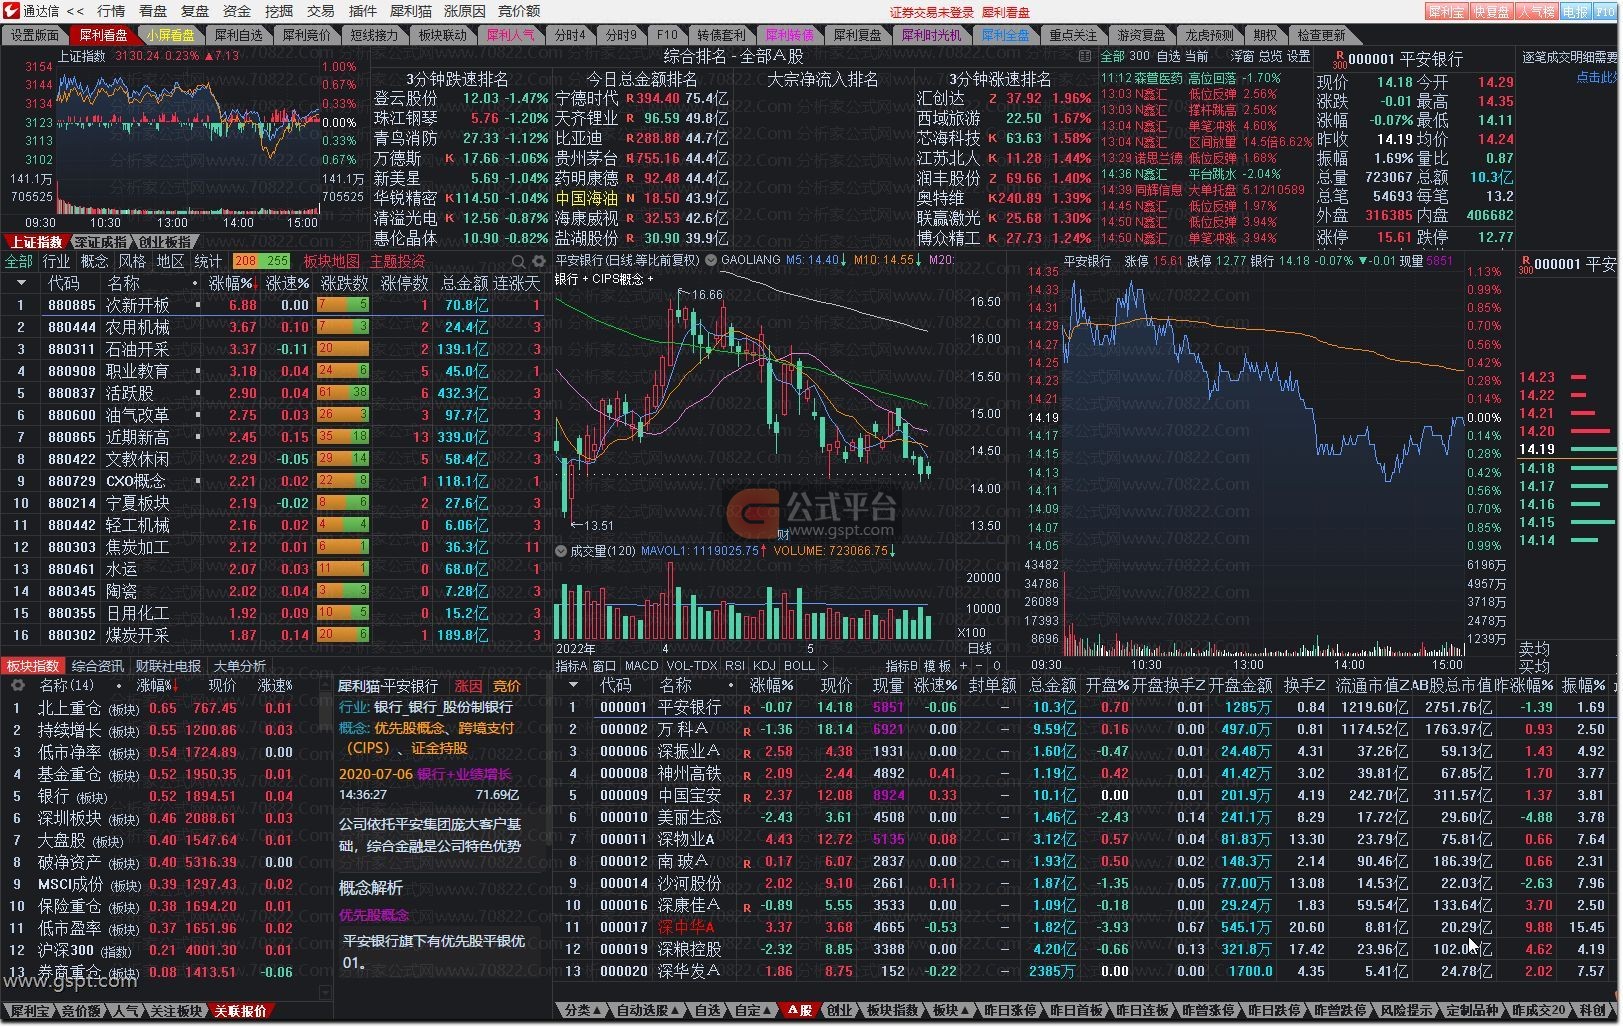Open the 自动选股▲ bottom dropdown
The image size is (1623, 1027).
(646, 1011)
